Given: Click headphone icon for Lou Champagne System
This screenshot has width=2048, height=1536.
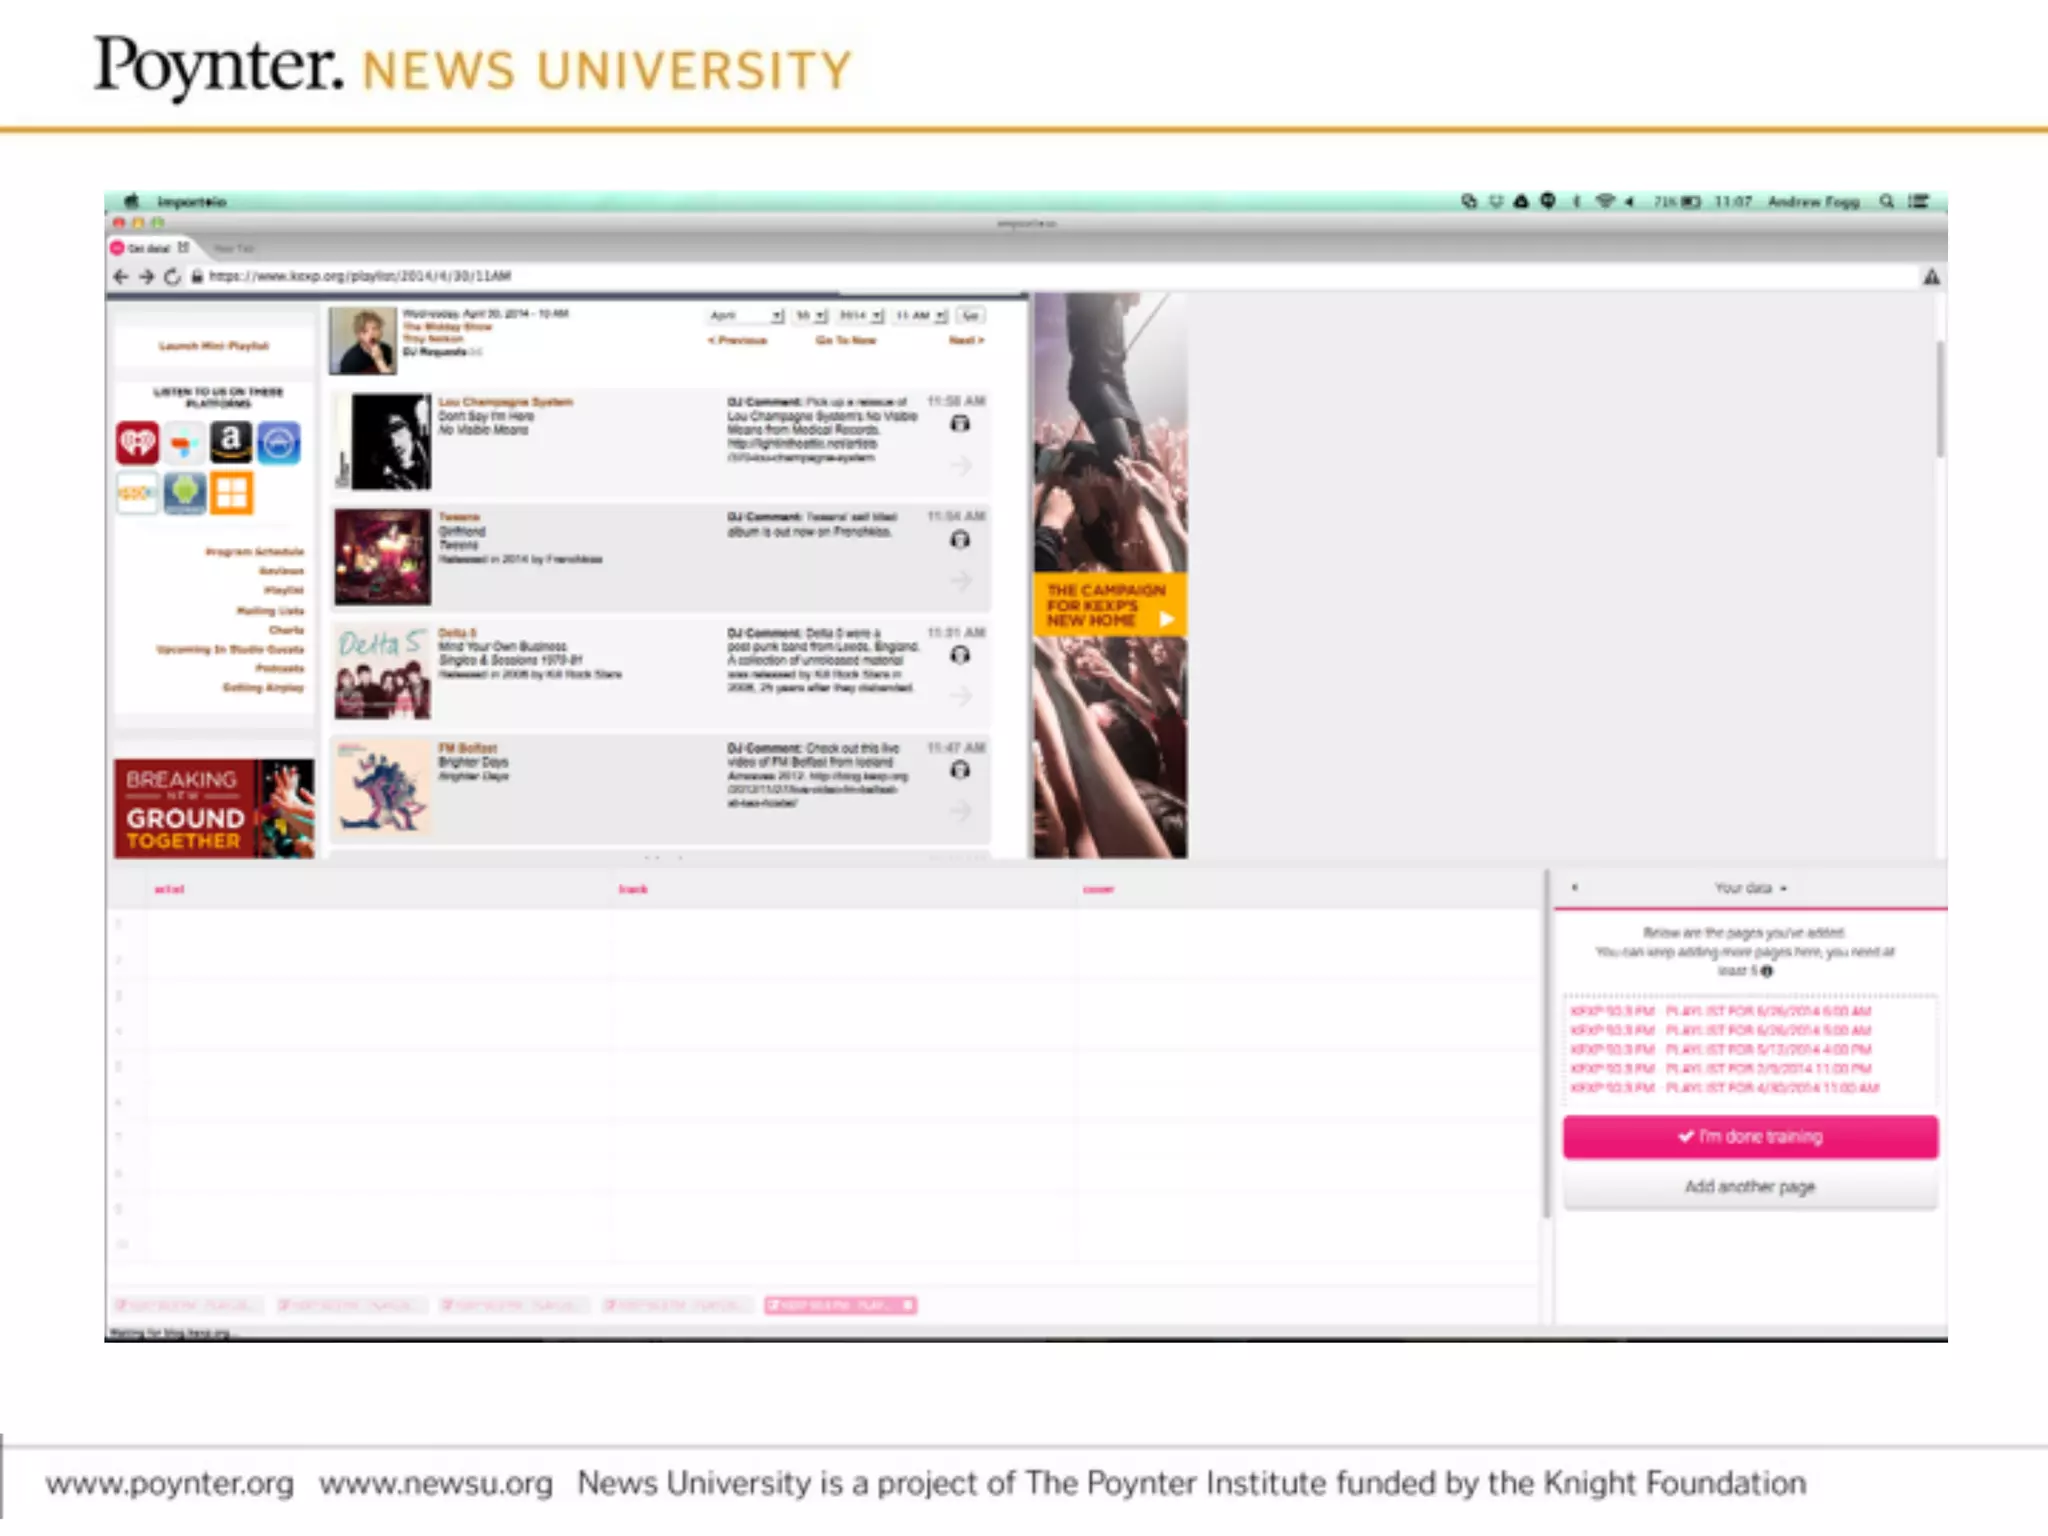Looking at the screenshot, I should click(x=960, y=424).
